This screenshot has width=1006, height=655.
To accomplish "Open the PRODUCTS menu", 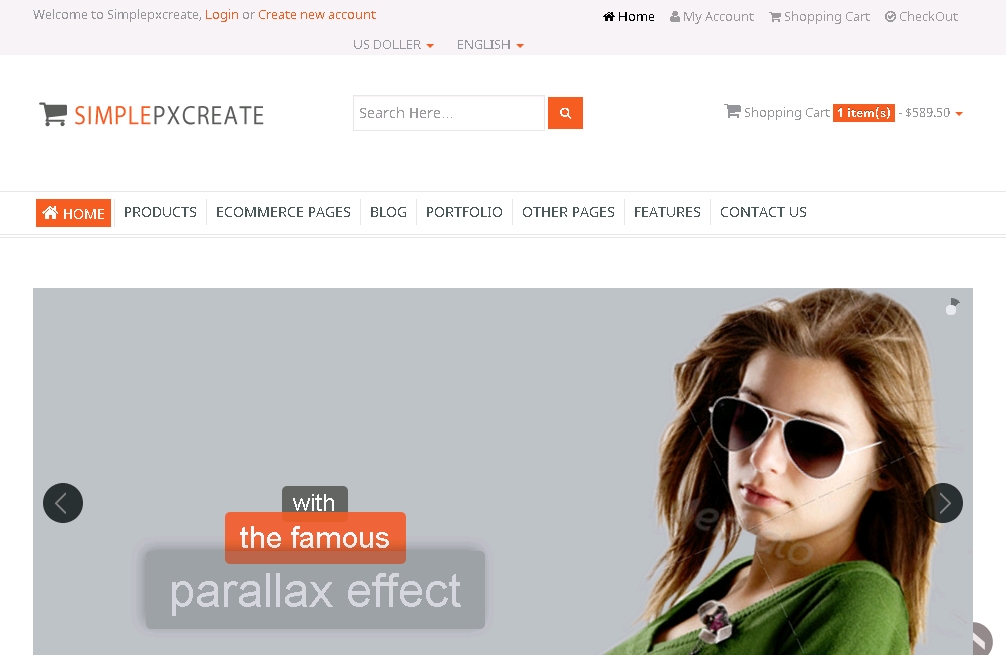I will (160, 212).
